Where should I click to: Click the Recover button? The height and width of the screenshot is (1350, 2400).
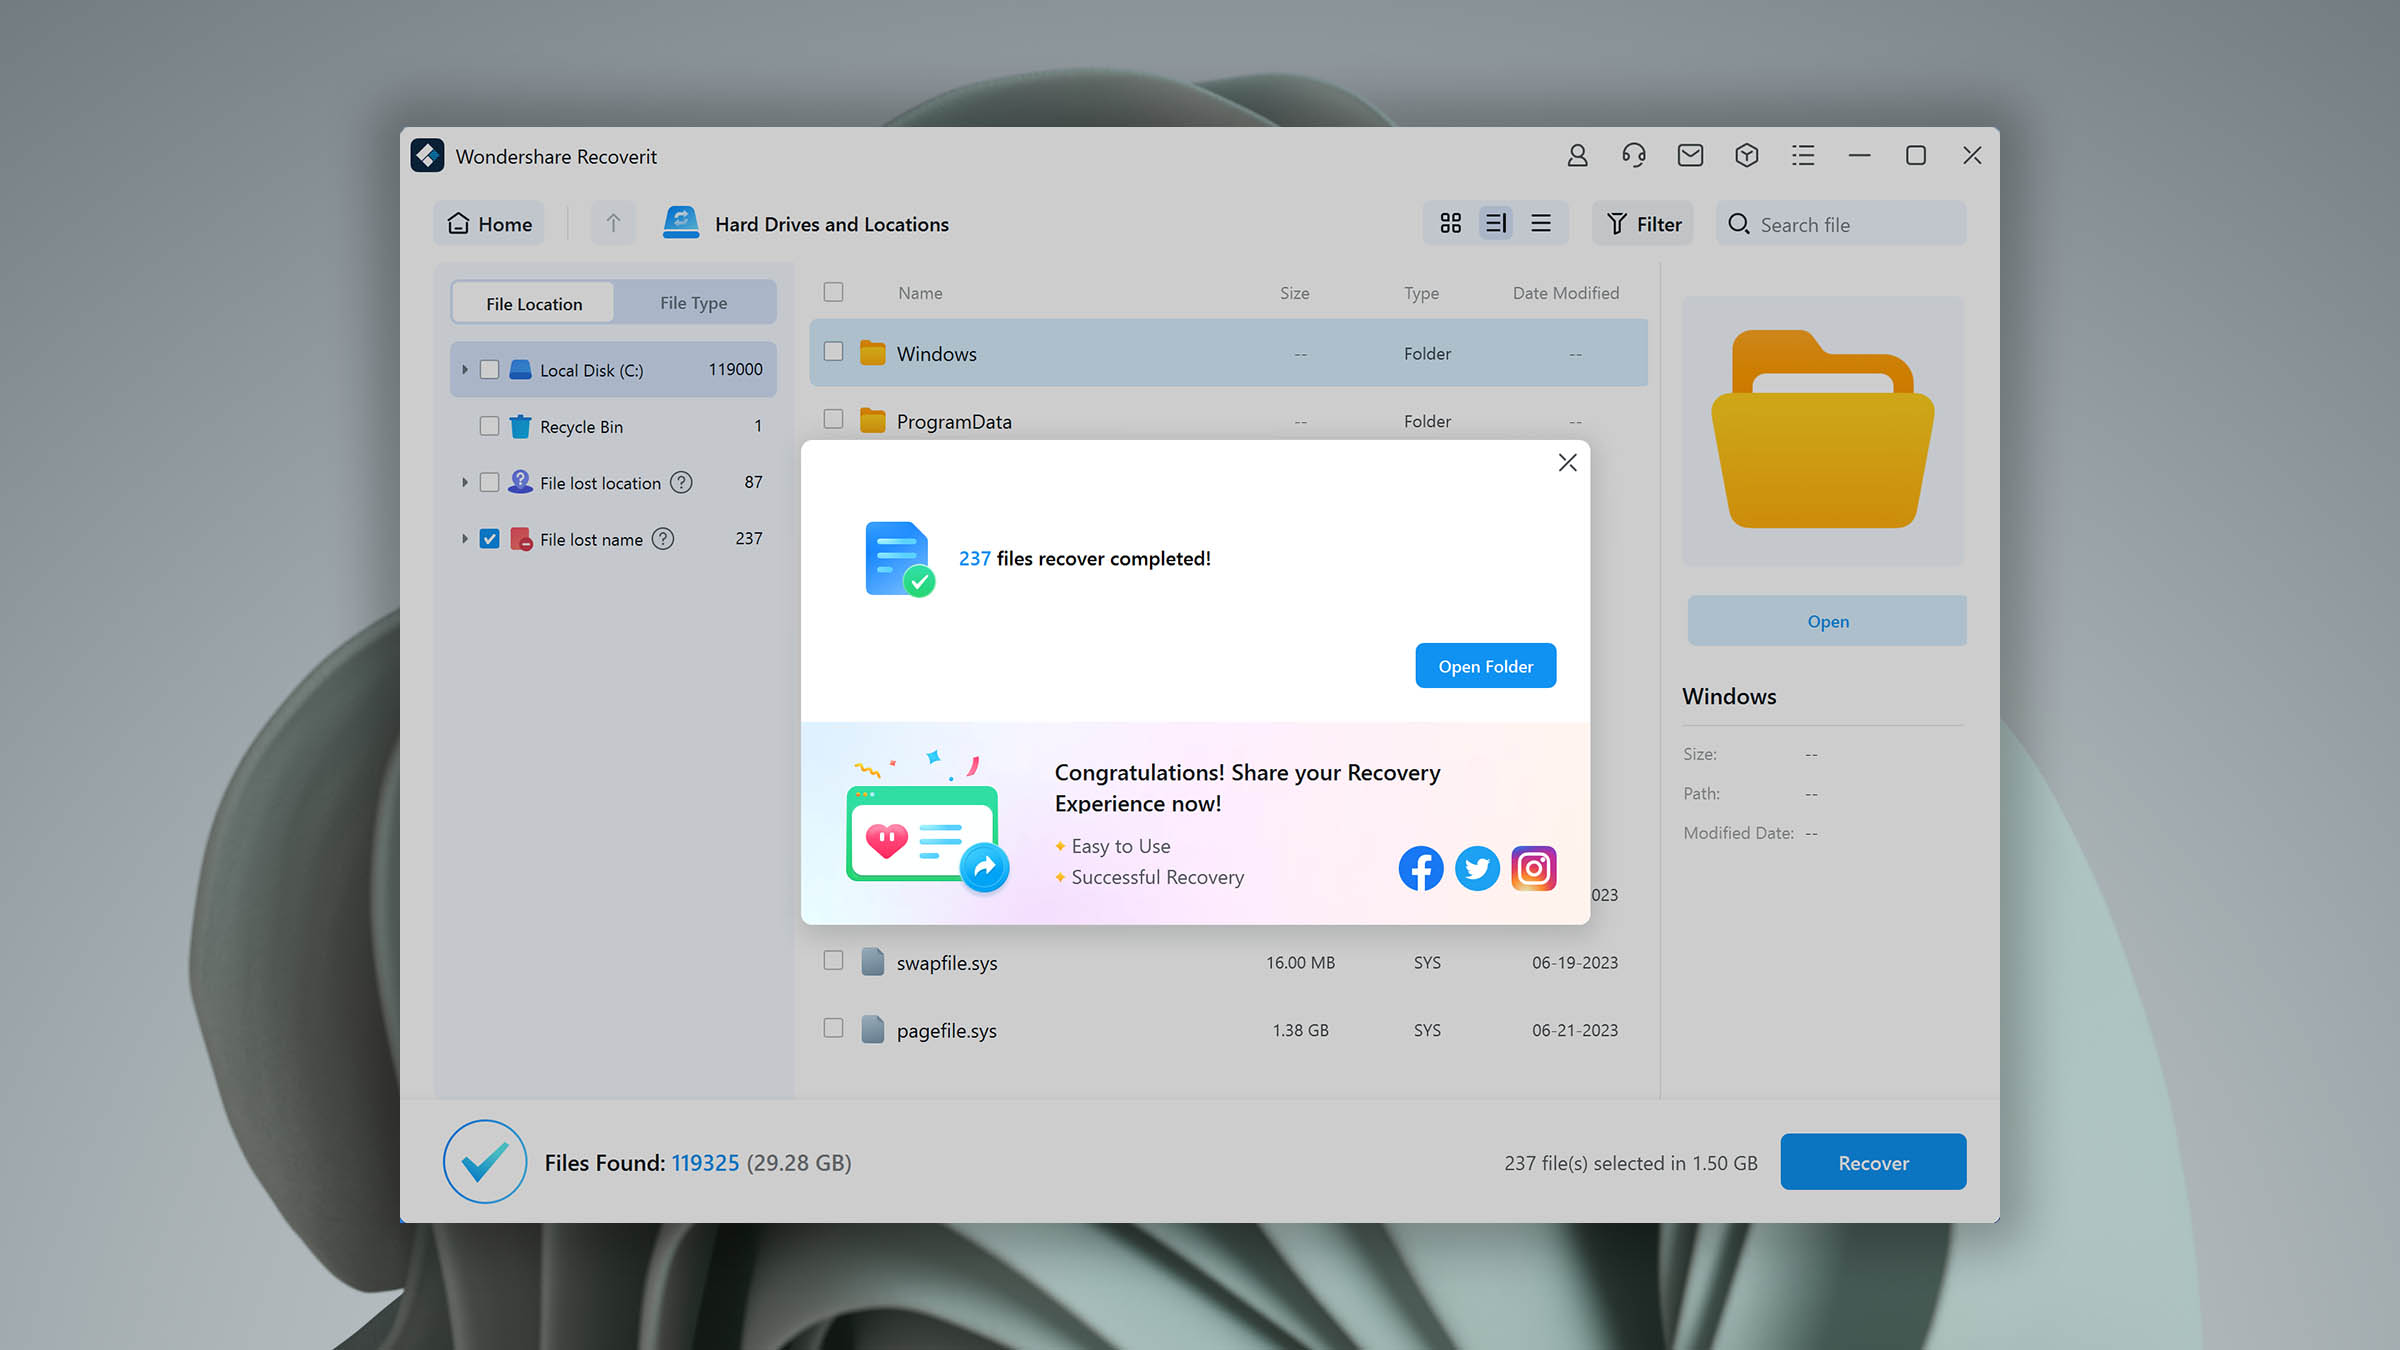pos(1873,1162)
